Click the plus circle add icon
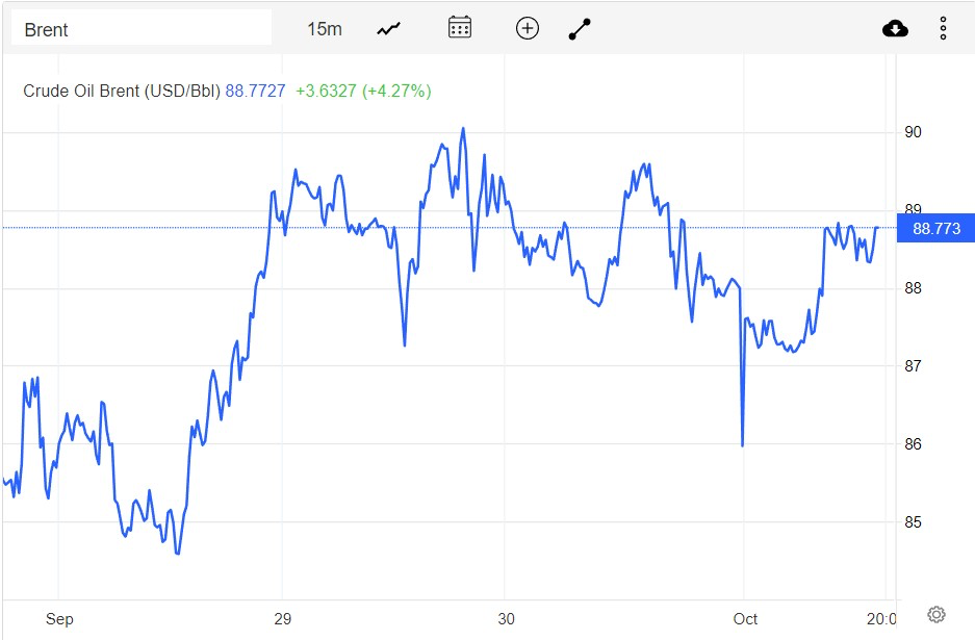This screenshot has width=977, height=641. pos(527,29)
